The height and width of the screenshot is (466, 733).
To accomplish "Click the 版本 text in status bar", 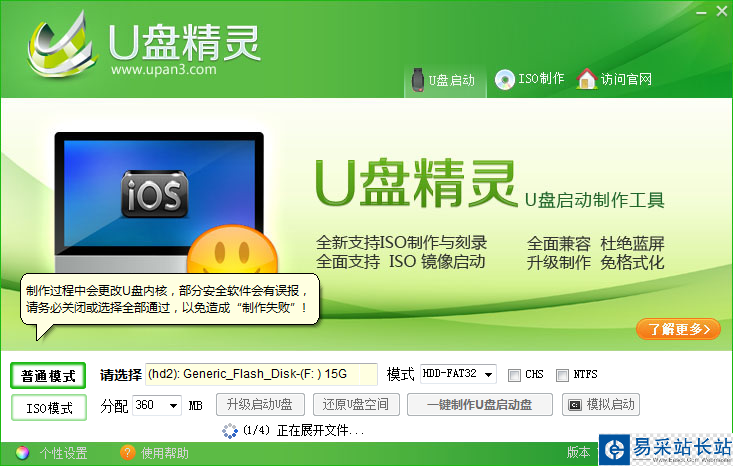I will [578, 452].
